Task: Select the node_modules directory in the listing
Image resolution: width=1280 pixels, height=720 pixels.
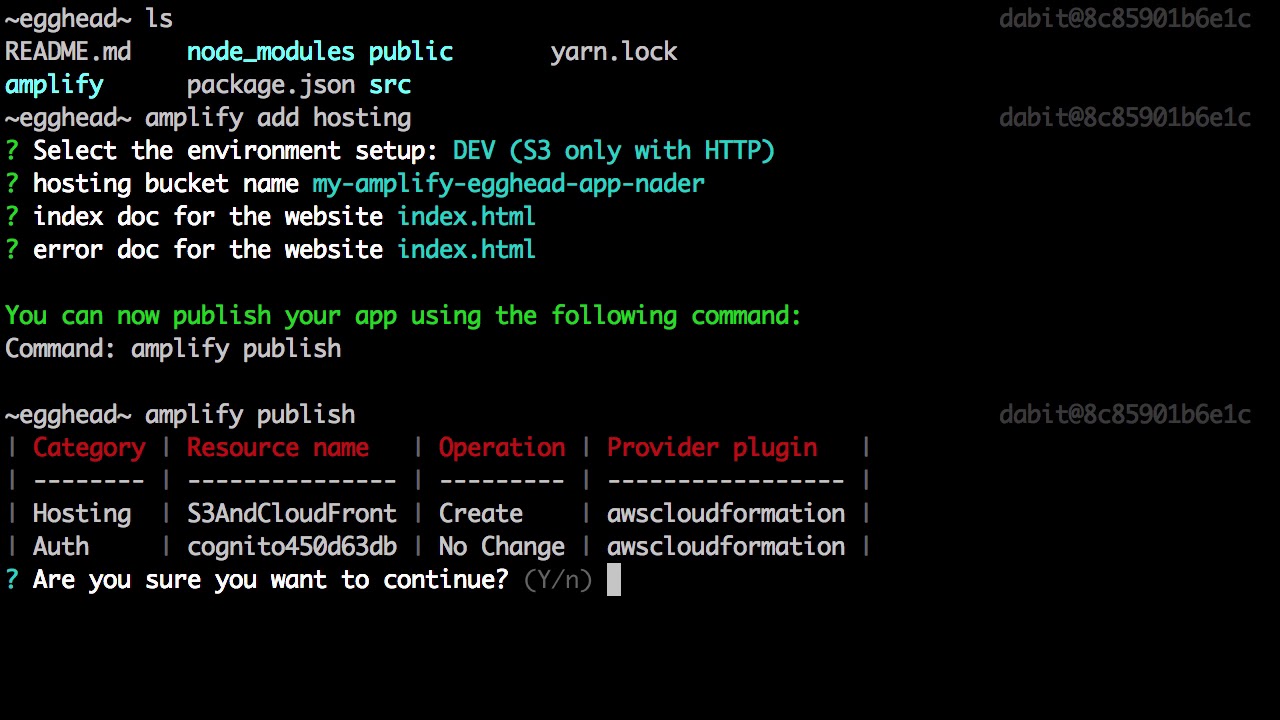Action: (270, 52)
